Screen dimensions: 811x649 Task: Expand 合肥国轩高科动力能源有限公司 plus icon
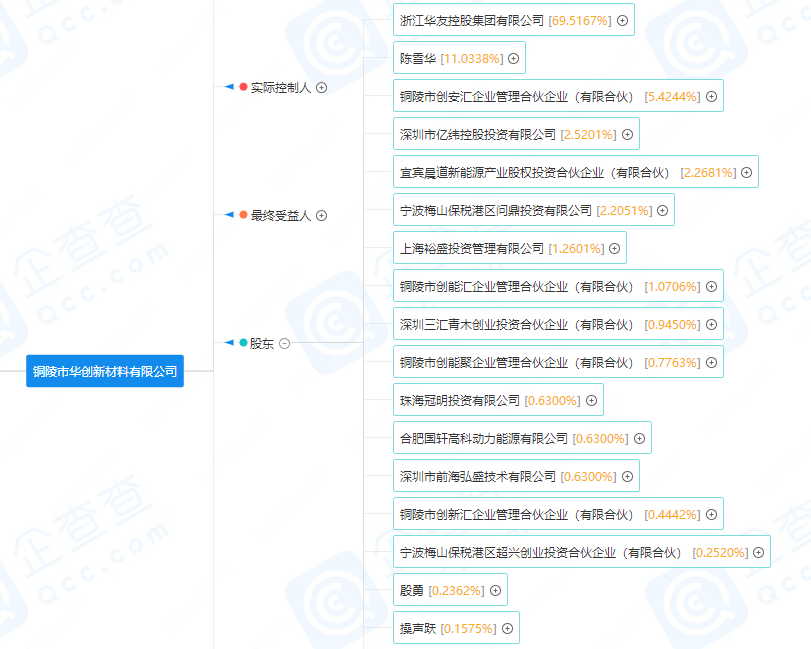[x=637, y=437]
